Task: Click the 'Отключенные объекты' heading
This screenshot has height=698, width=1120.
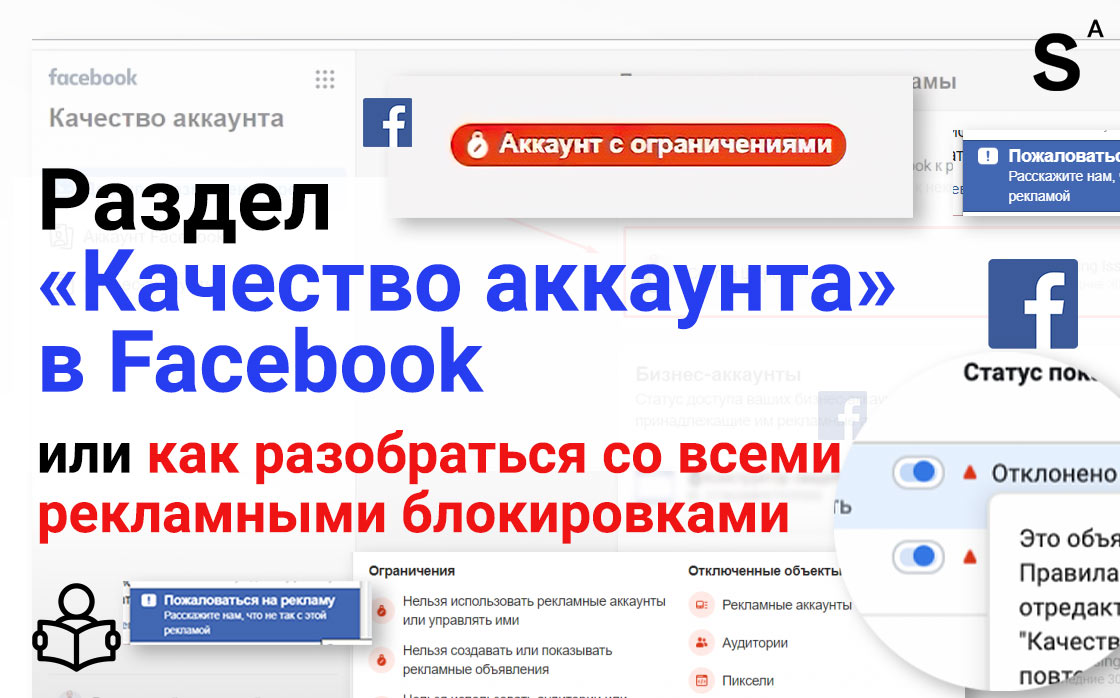Action: click(x=764, y=571)
